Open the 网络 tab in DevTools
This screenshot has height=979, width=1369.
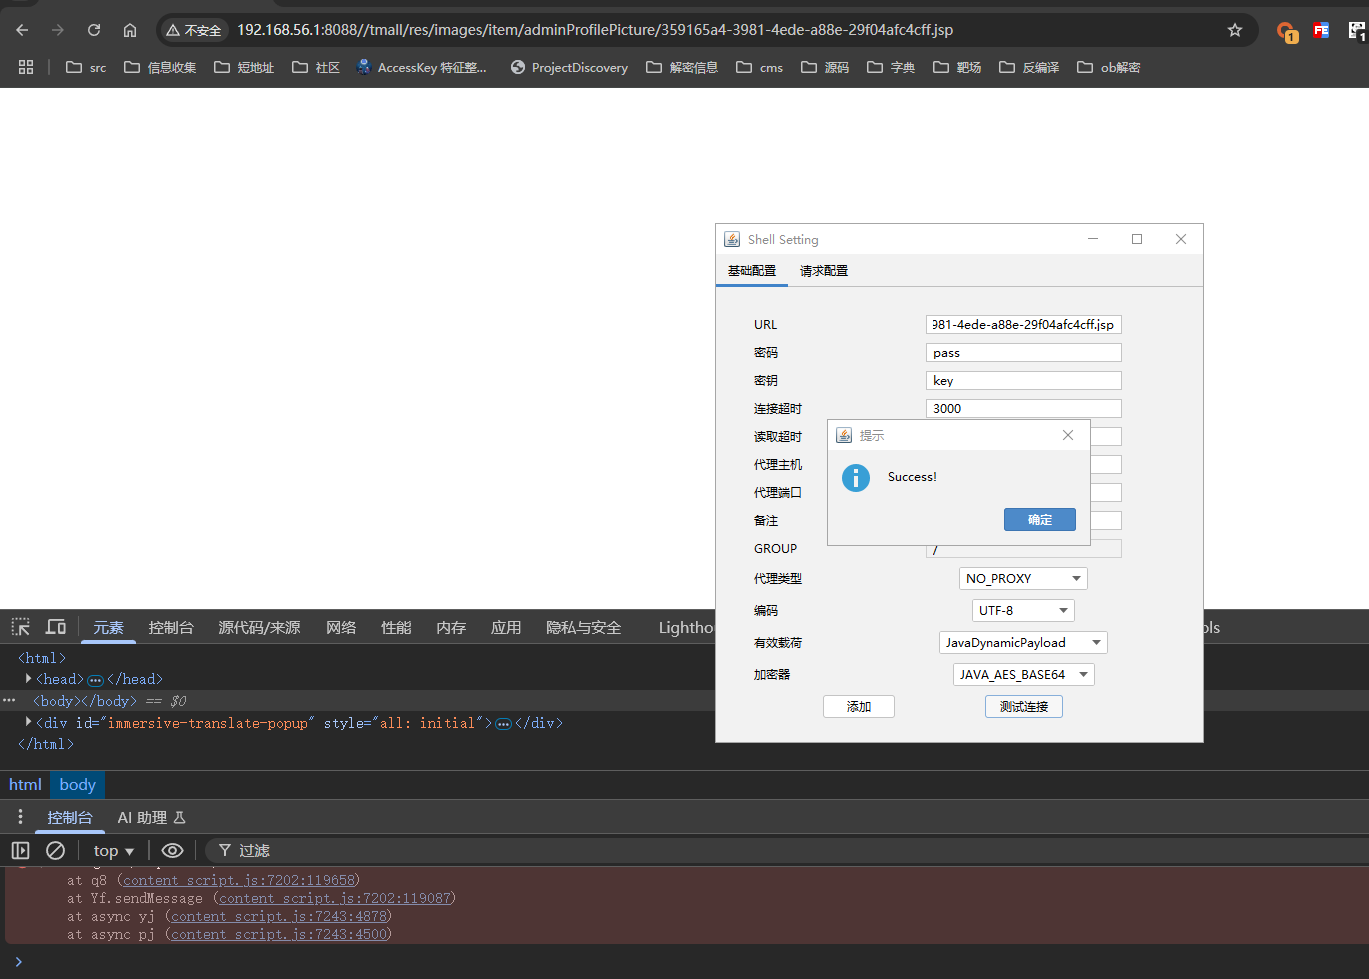341,627
